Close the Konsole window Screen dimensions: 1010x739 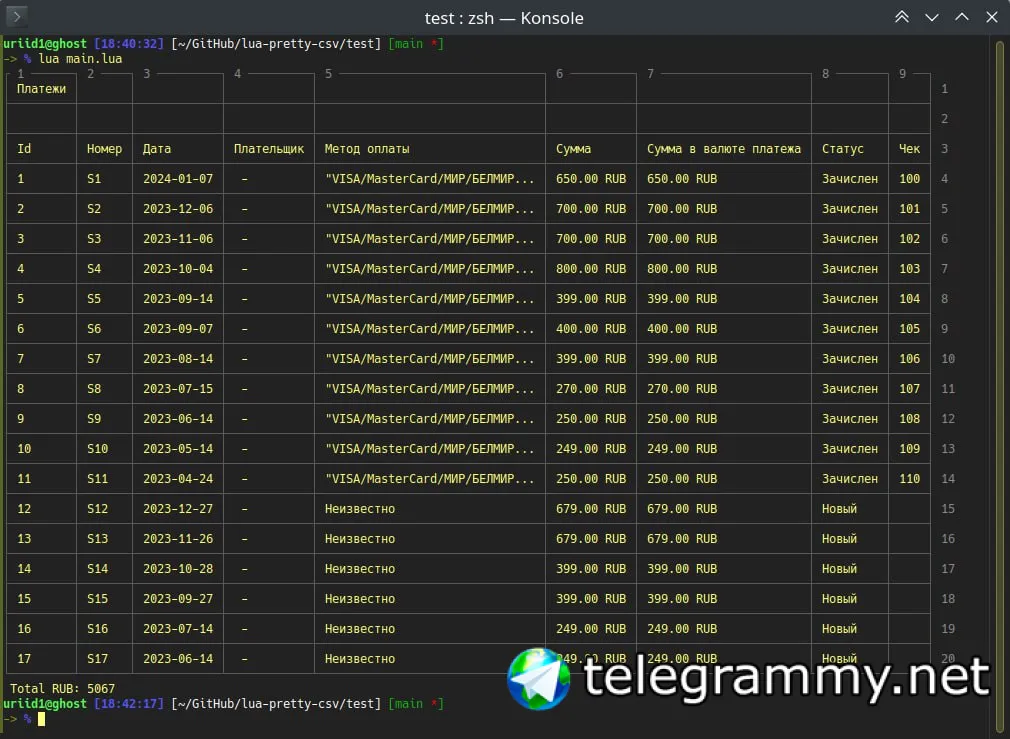(991, 17)
